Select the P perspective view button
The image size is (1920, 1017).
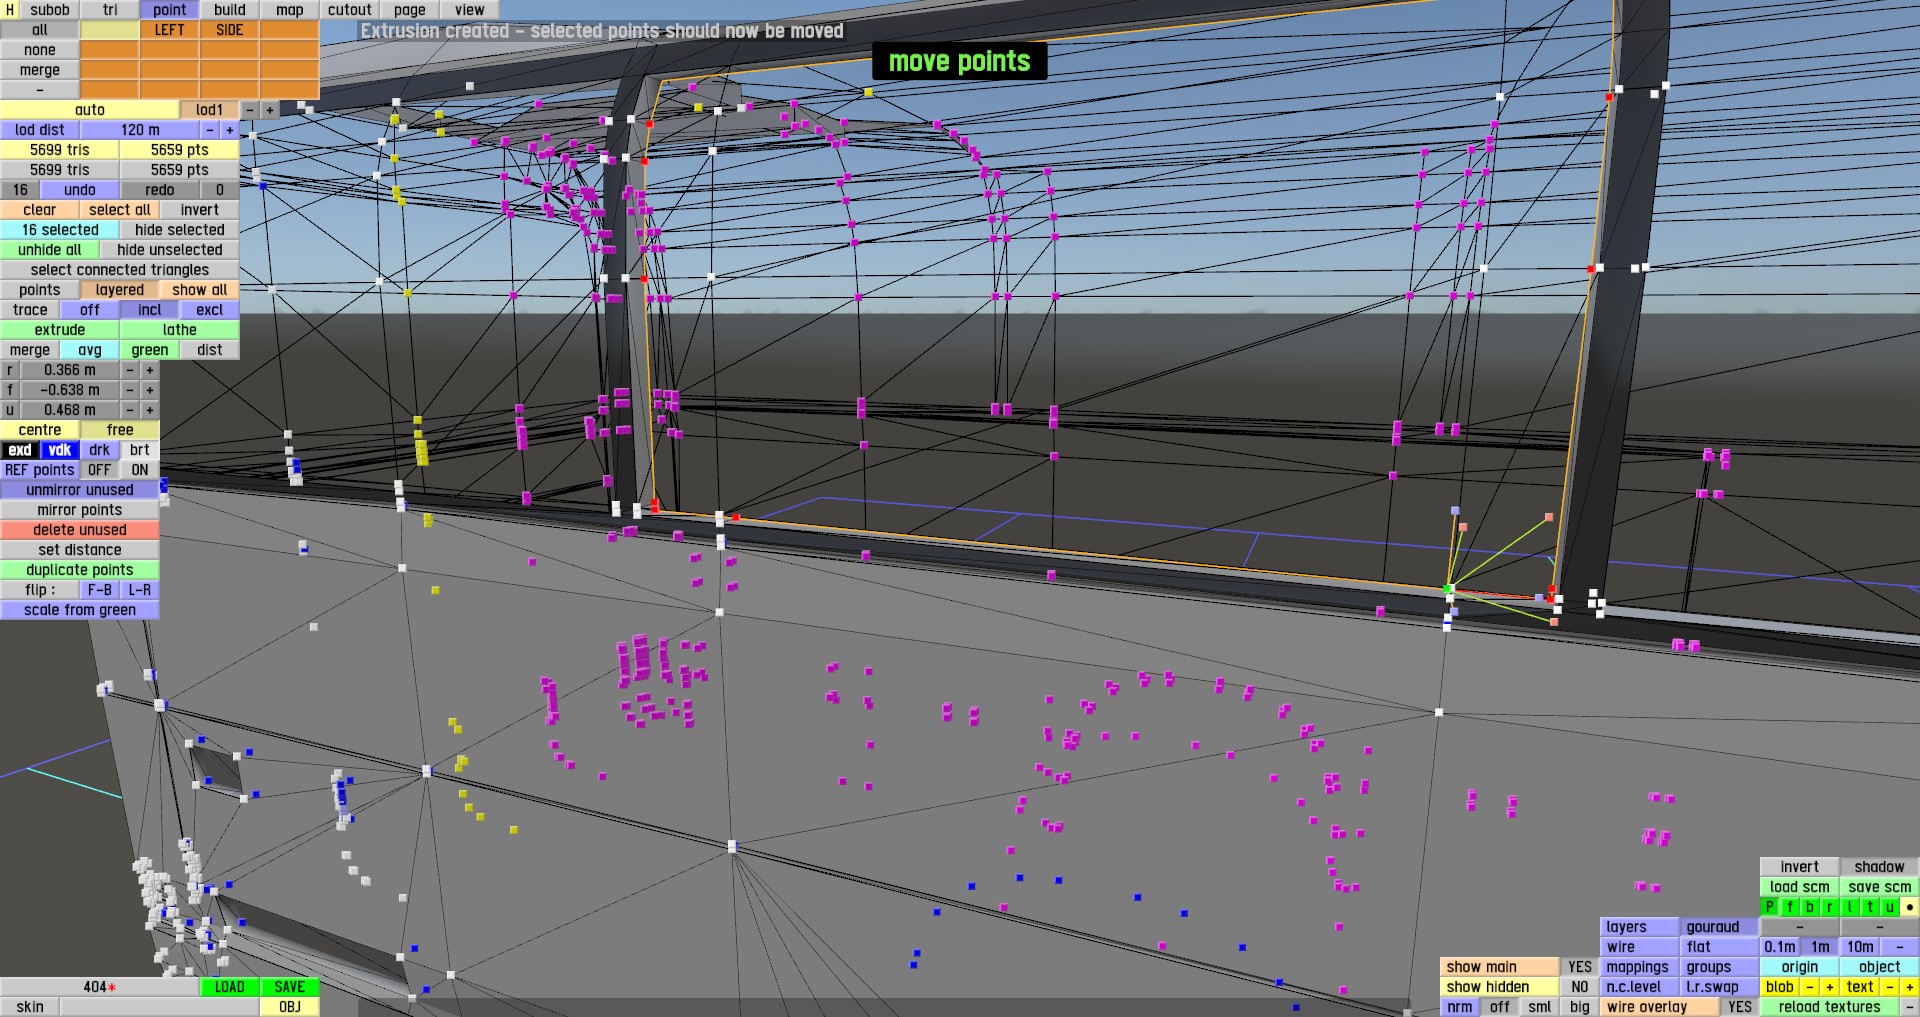point(1770,907)
